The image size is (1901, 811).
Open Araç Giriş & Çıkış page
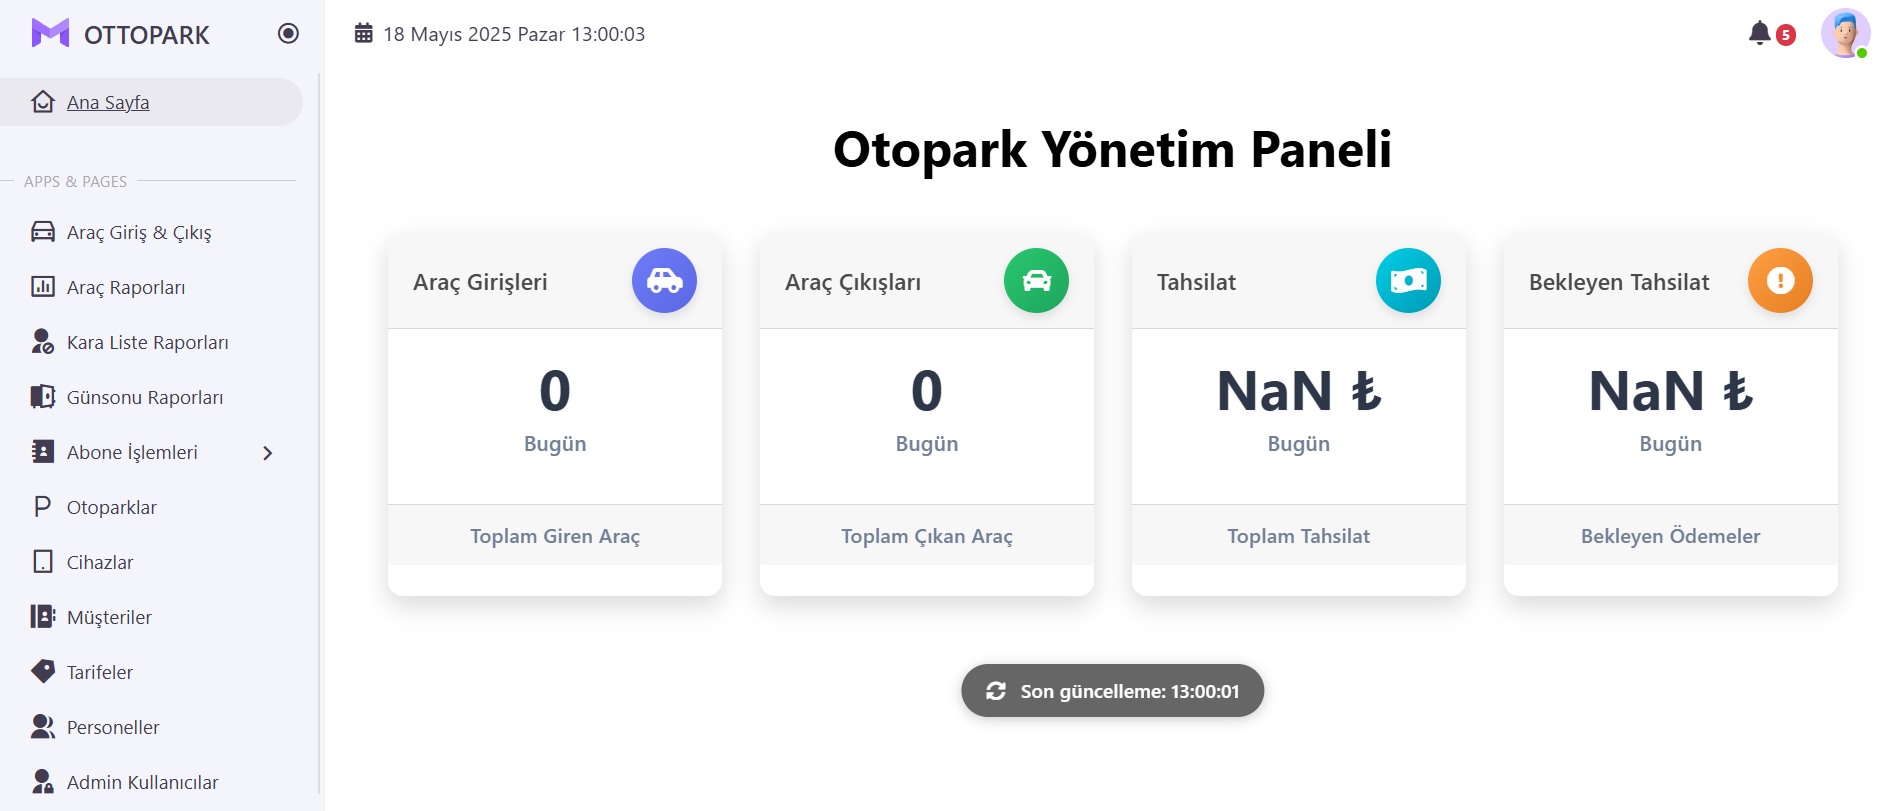(139, 232)
